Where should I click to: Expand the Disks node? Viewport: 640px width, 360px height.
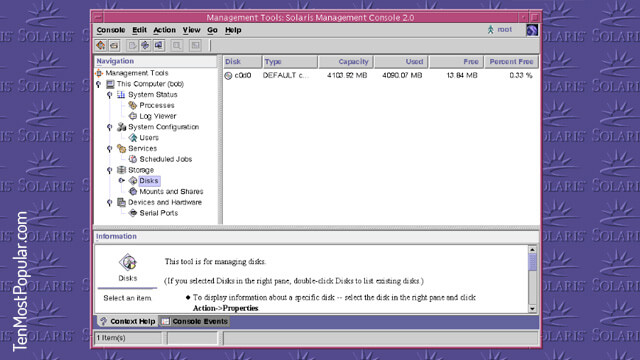tap(121, 180)
